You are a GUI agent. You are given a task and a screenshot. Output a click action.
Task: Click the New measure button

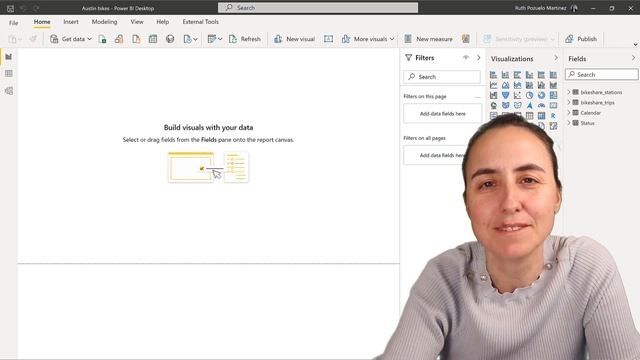tap(428, 39)
